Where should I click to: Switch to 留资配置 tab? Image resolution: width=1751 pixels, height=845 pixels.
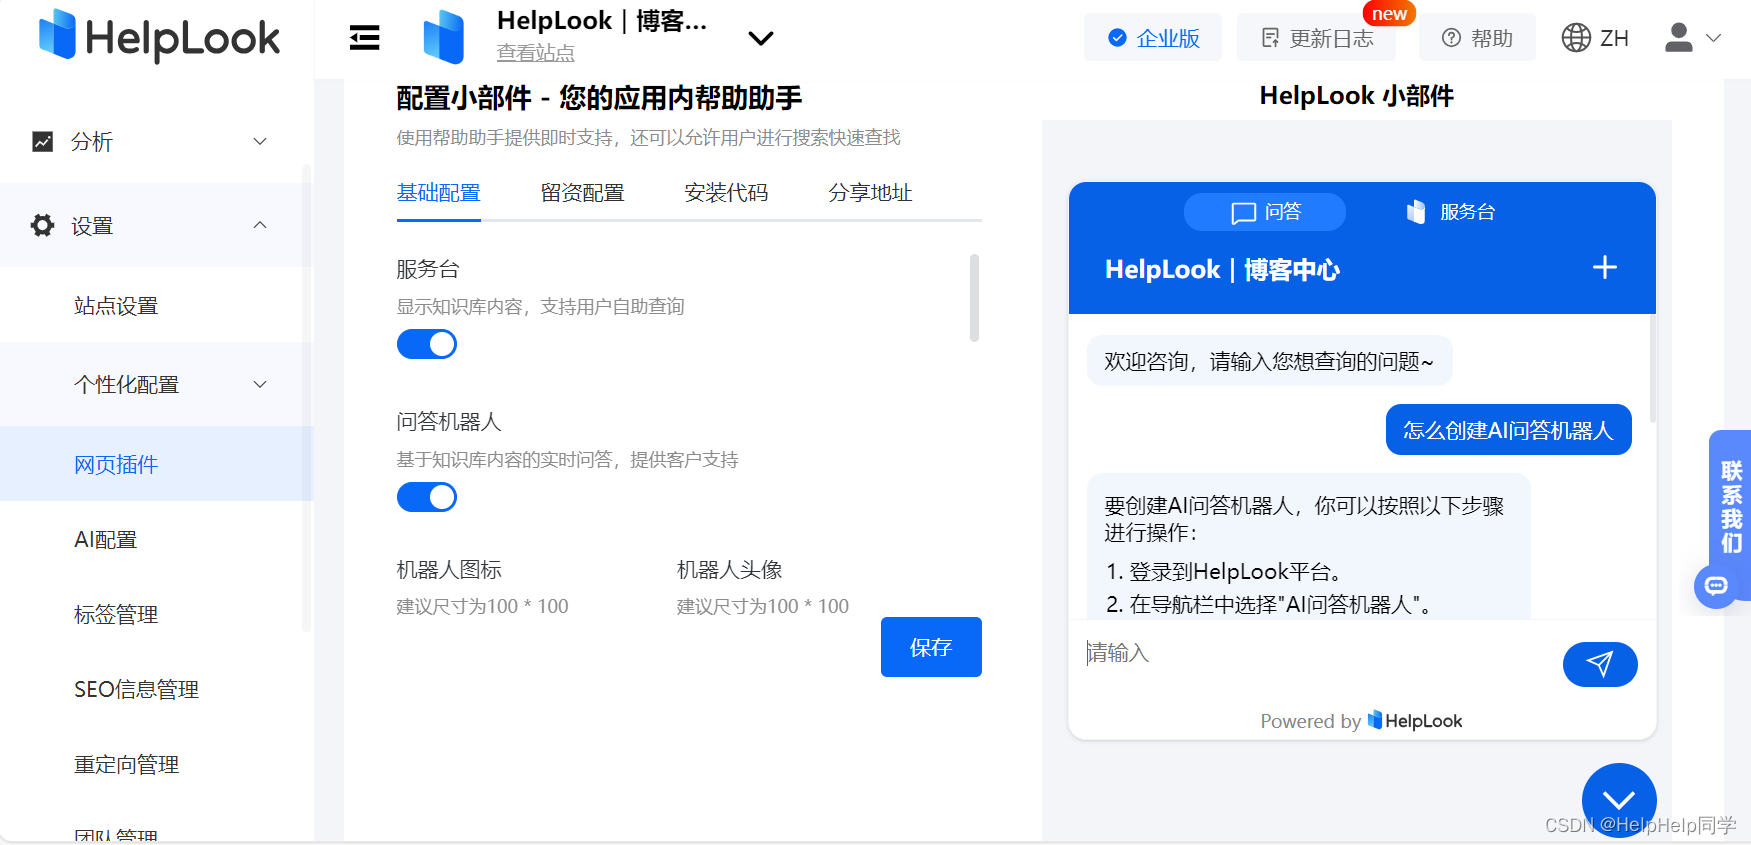[x=582, y=193]
